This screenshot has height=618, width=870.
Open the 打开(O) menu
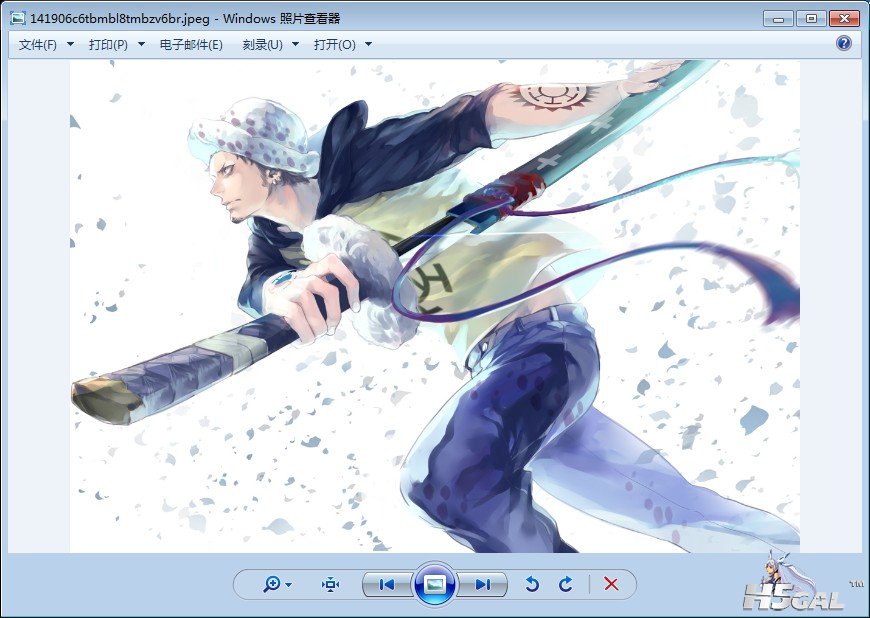(335, 44)
